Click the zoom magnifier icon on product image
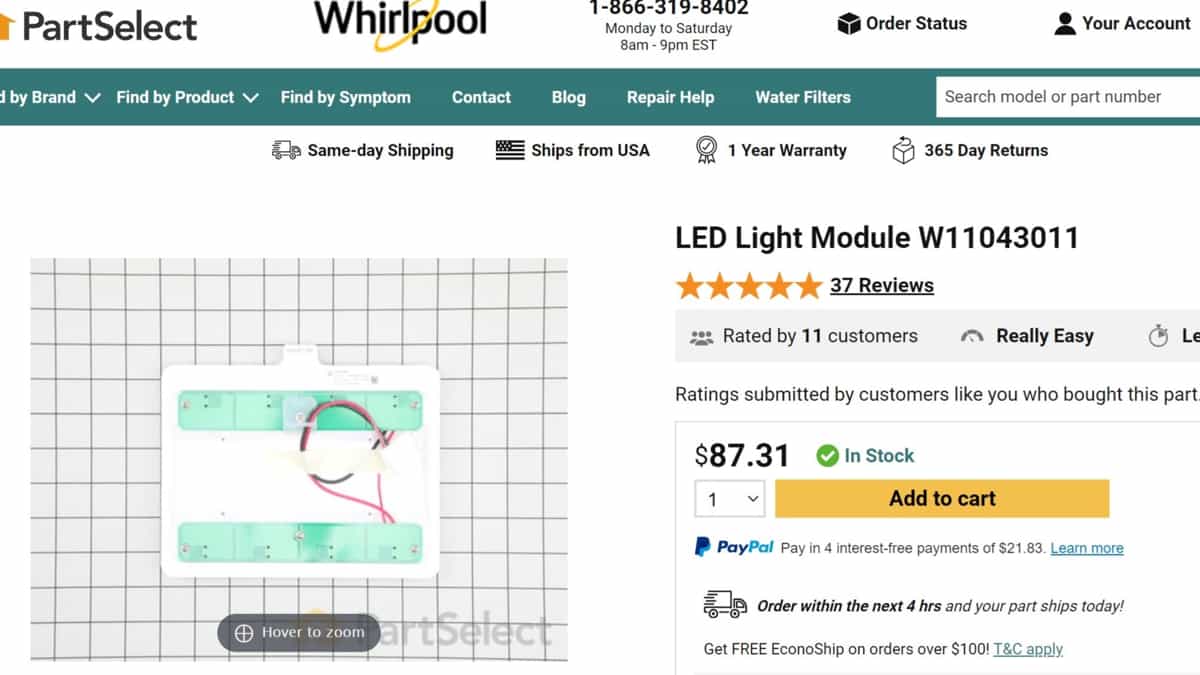The width and height of the screenshot is (1200, 675). 245,632
